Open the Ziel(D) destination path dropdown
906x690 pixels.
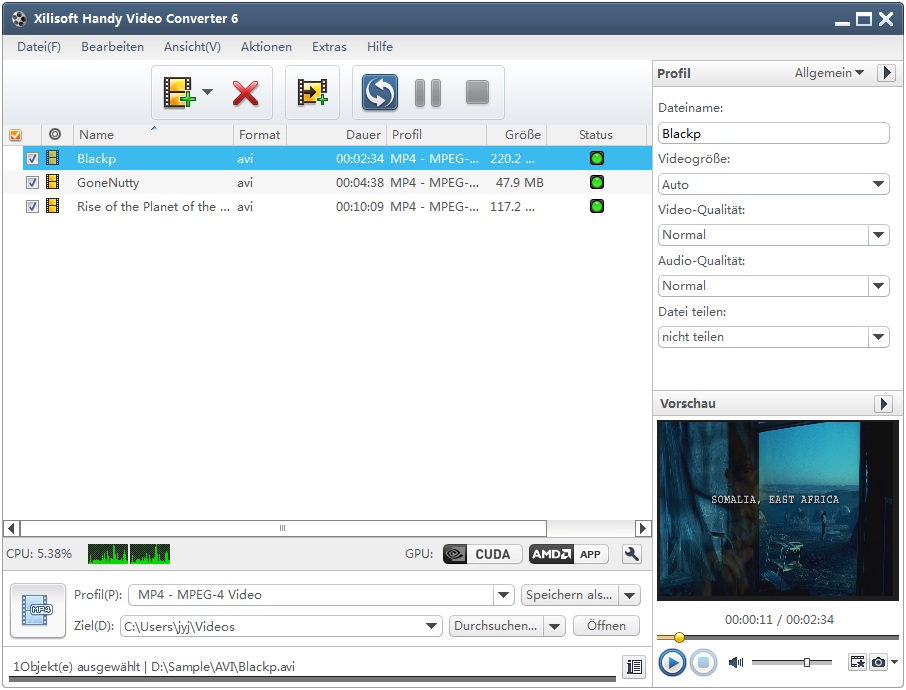tap(431, 626)
